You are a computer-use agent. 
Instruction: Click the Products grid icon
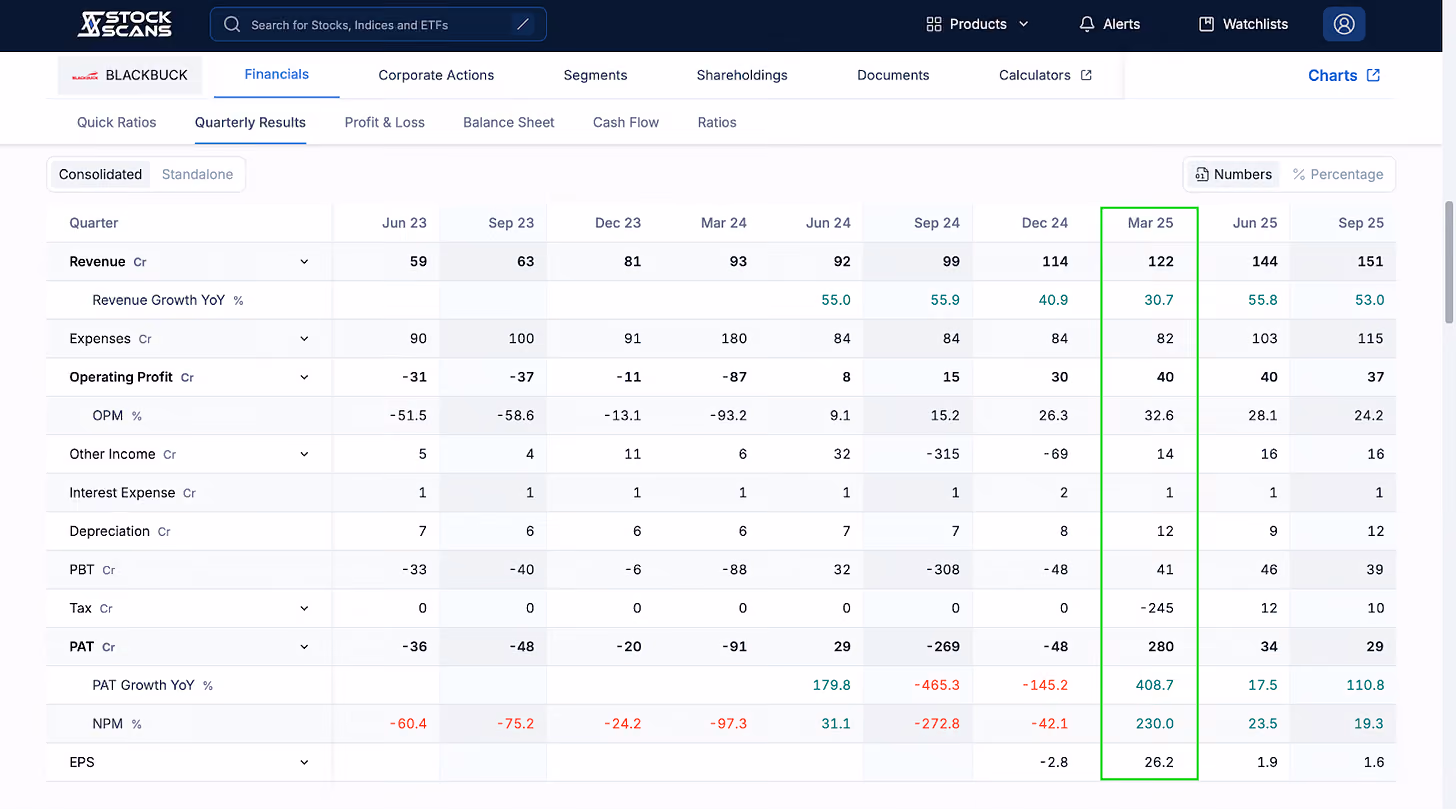[x=934, y=24]
